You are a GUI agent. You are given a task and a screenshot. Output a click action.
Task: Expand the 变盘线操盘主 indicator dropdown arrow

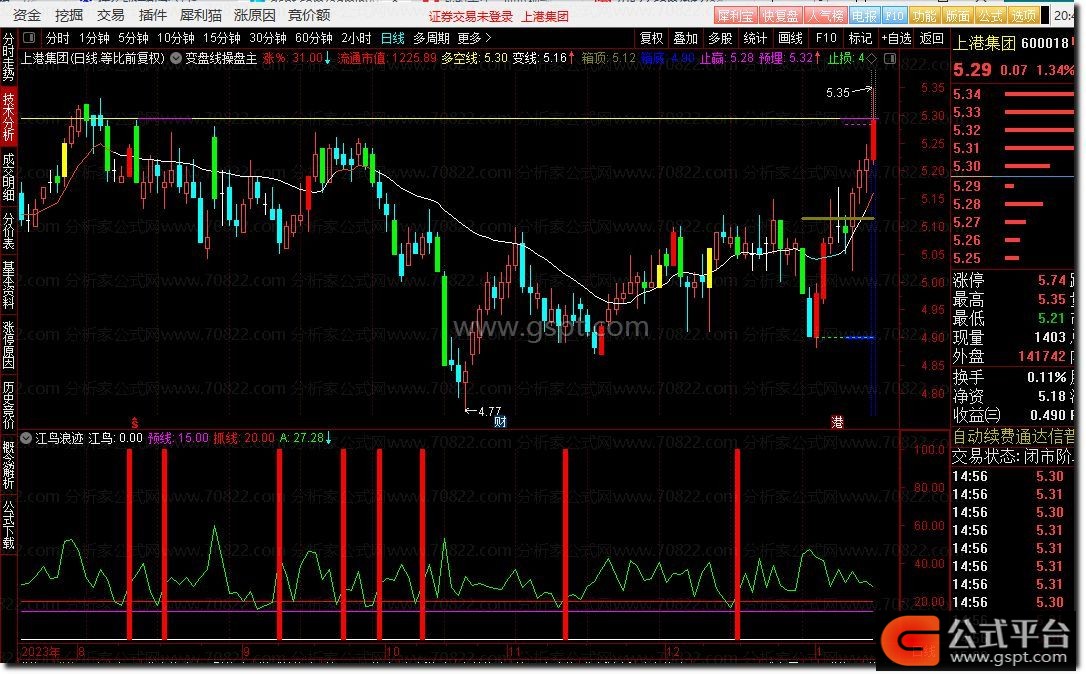(x=176, y=58)
